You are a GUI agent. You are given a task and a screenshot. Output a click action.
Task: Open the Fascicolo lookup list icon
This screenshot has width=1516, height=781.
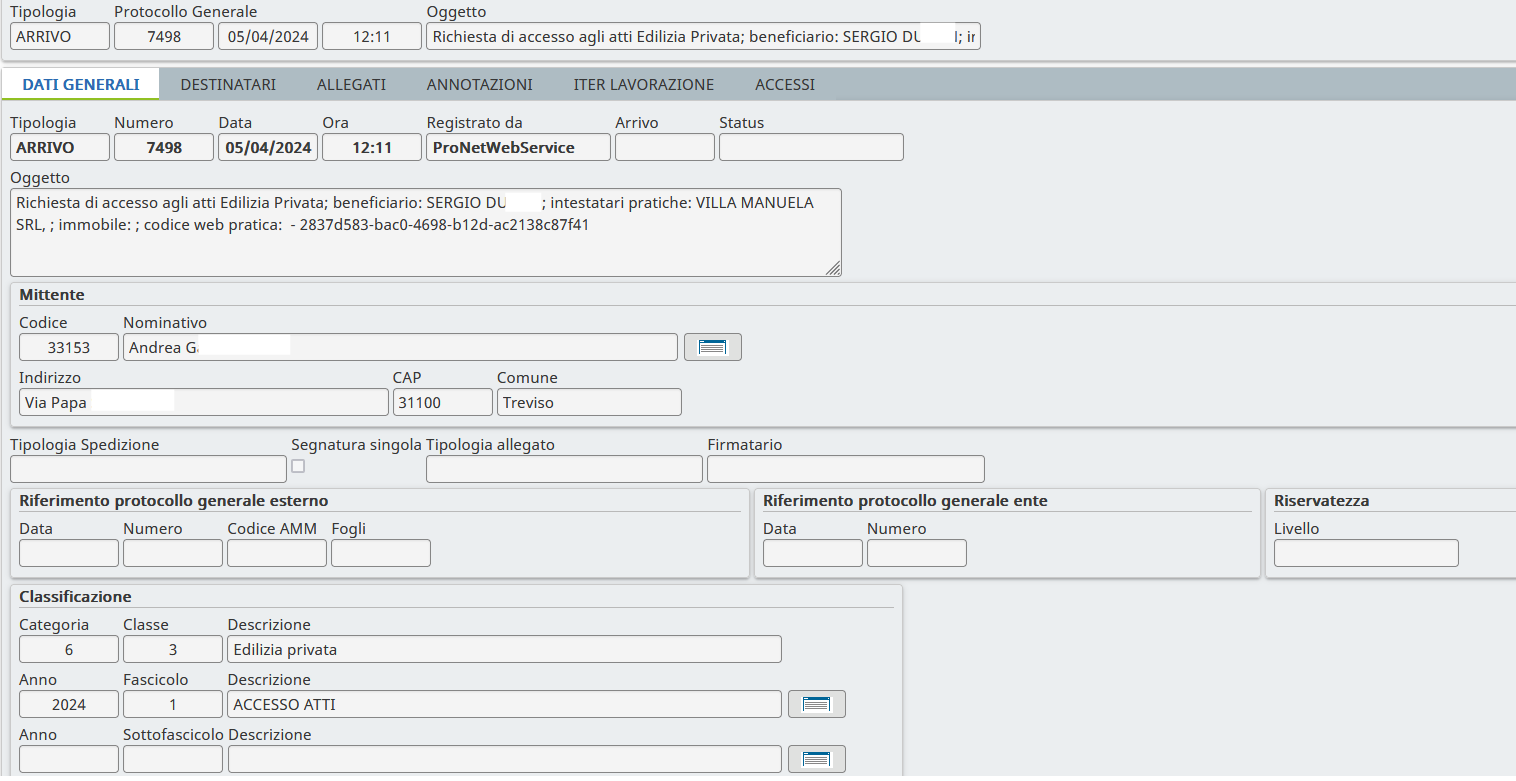[x=816, y=704]
